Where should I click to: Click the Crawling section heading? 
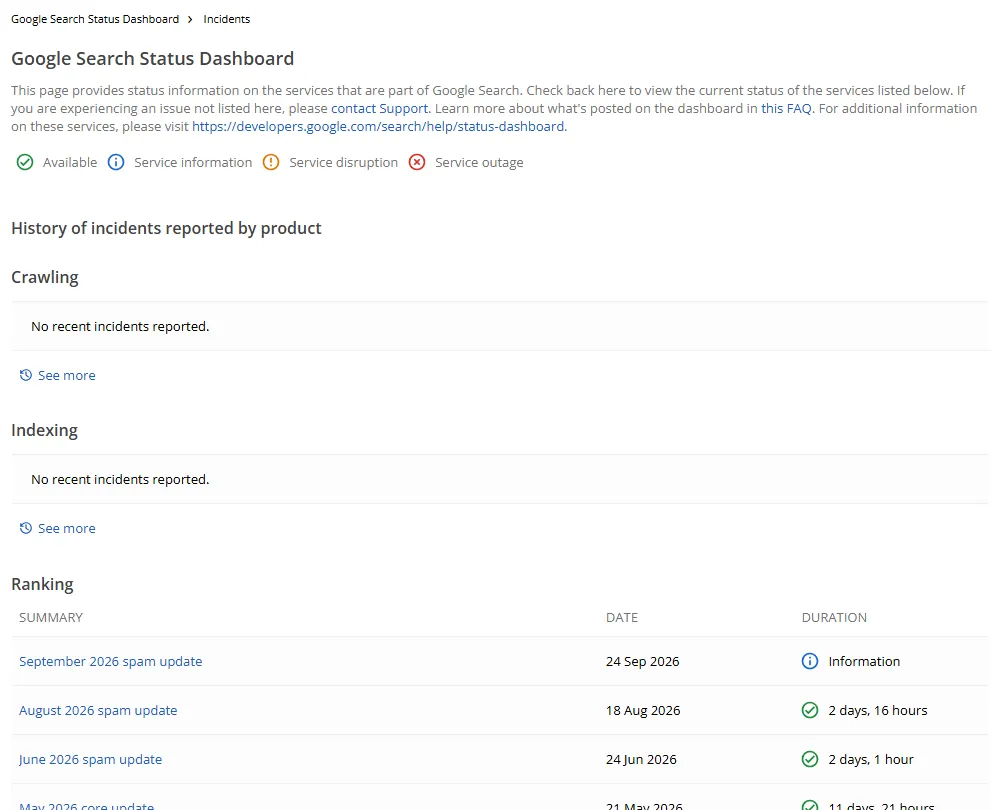pyautogui.click(x=45, y=277)
